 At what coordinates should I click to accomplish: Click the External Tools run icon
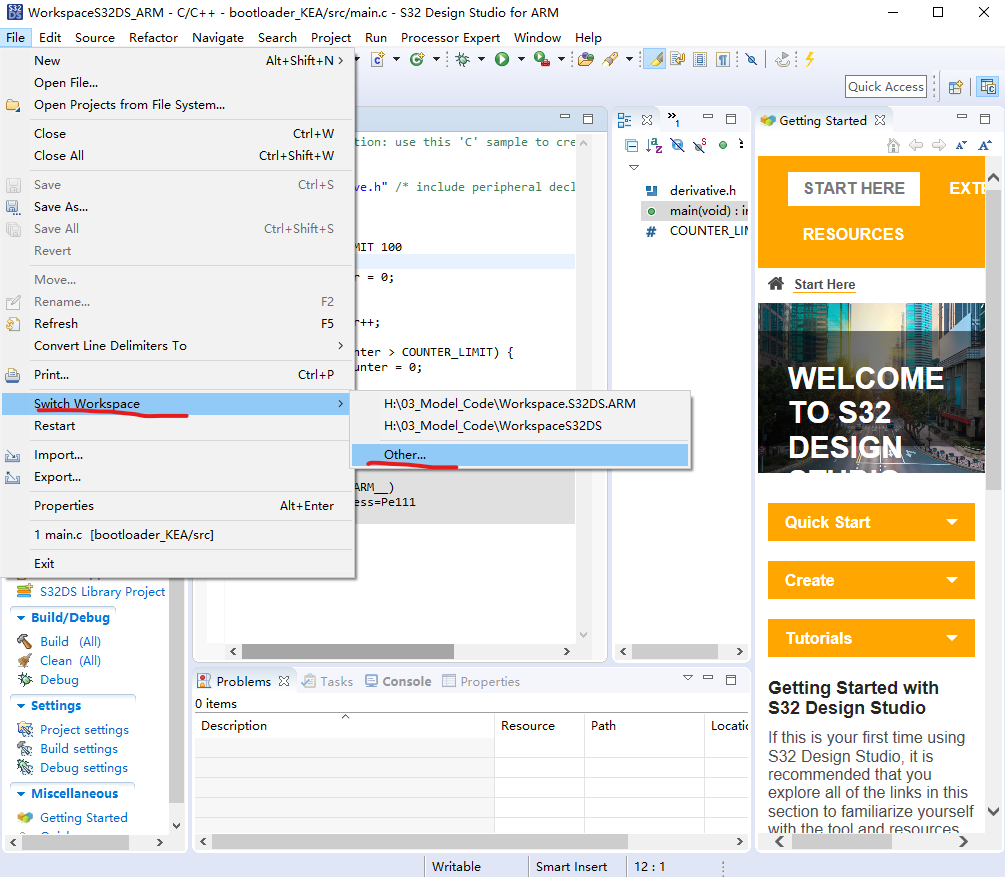[542, 60]
